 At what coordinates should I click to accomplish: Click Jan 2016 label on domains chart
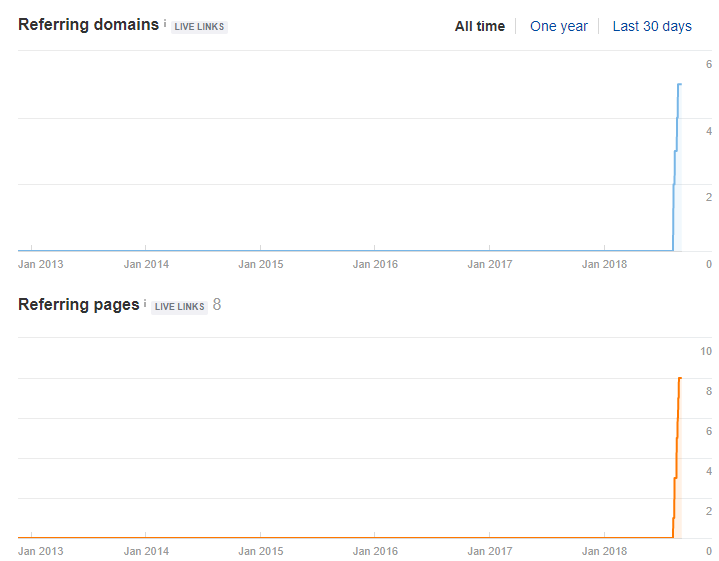[375, 264]
